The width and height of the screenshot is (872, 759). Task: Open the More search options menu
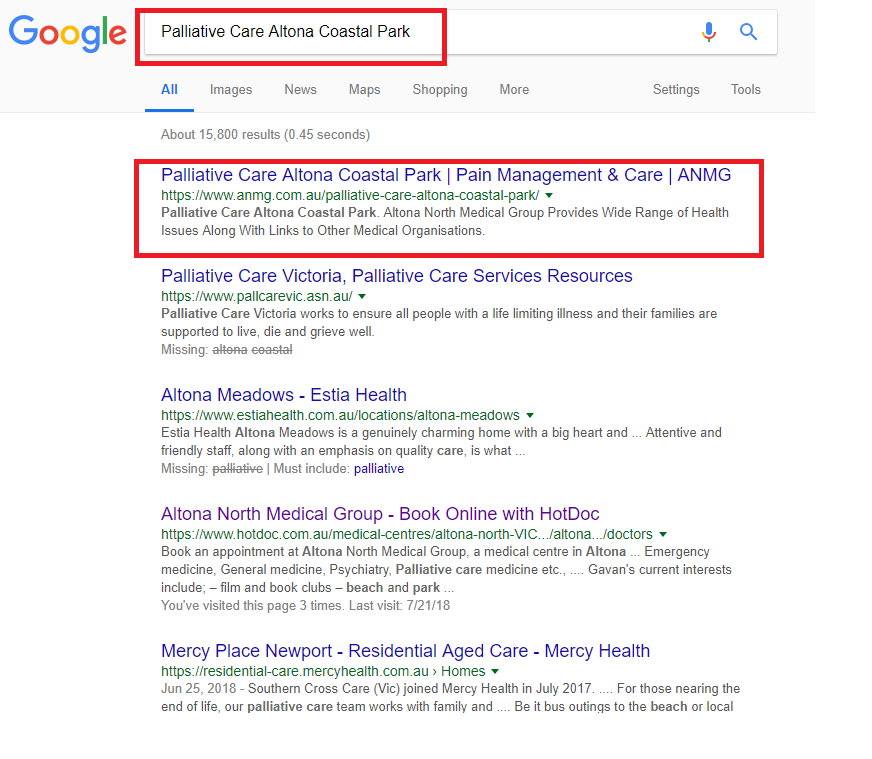coord(514,90)
